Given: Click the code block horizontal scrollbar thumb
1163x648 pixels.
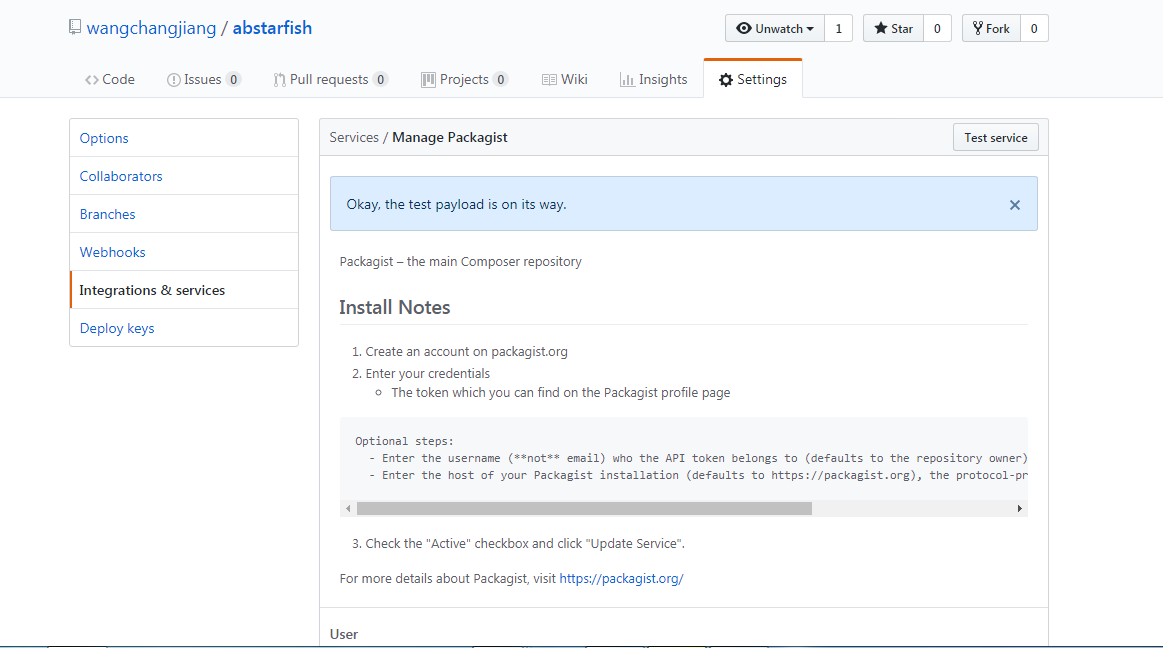Looking at the screenshot, I should (584, 509).
